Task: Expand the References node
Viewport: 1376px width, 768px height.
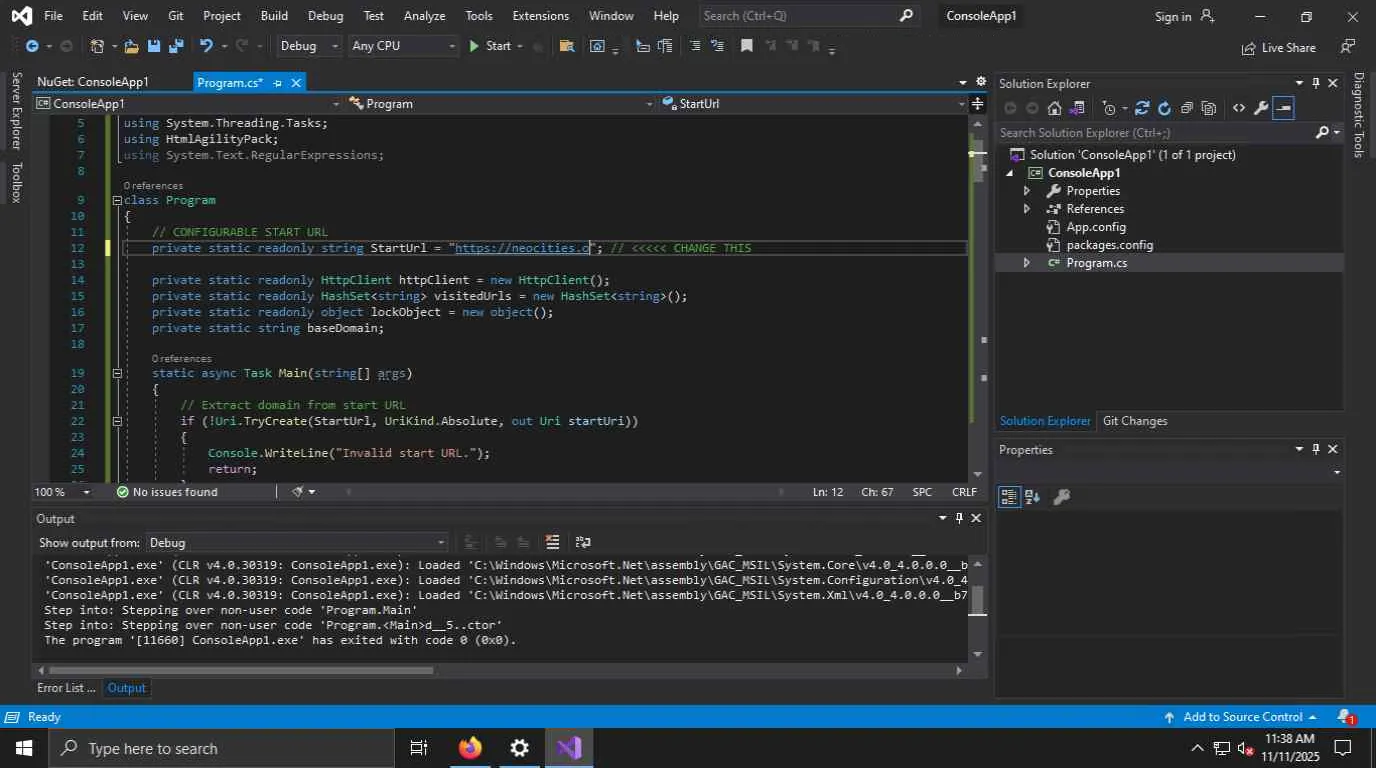Action: (x=1026, y=209)
